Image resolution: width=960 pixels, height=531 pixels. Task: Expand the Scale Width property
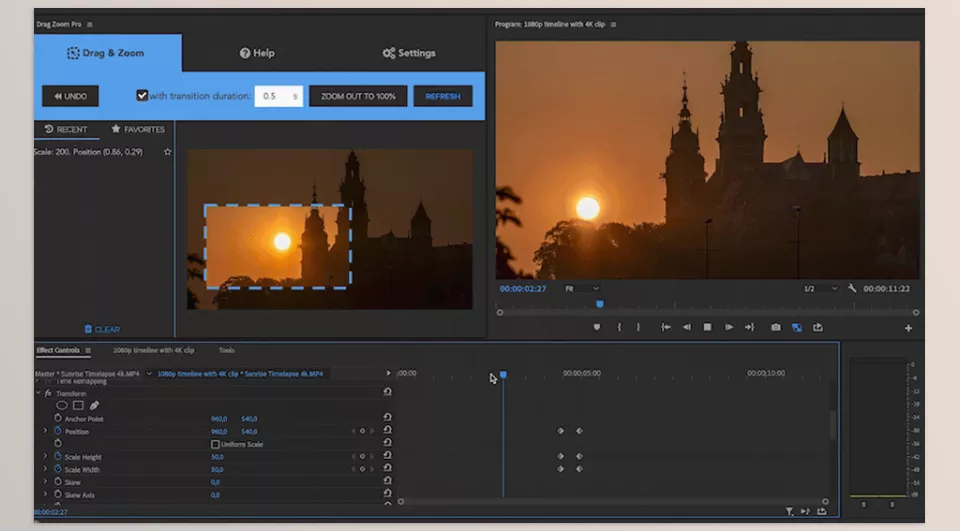click(45, 469)
